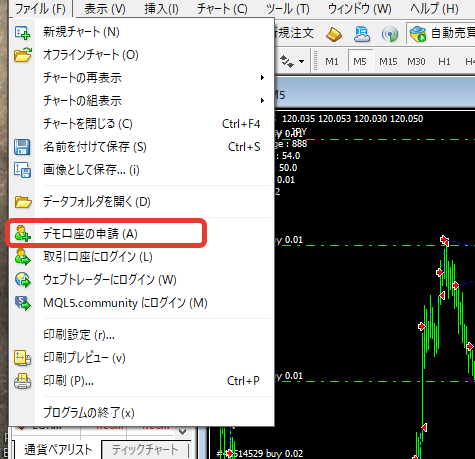
Task: Click the print preview icon
Action: [x=22, y=358]
